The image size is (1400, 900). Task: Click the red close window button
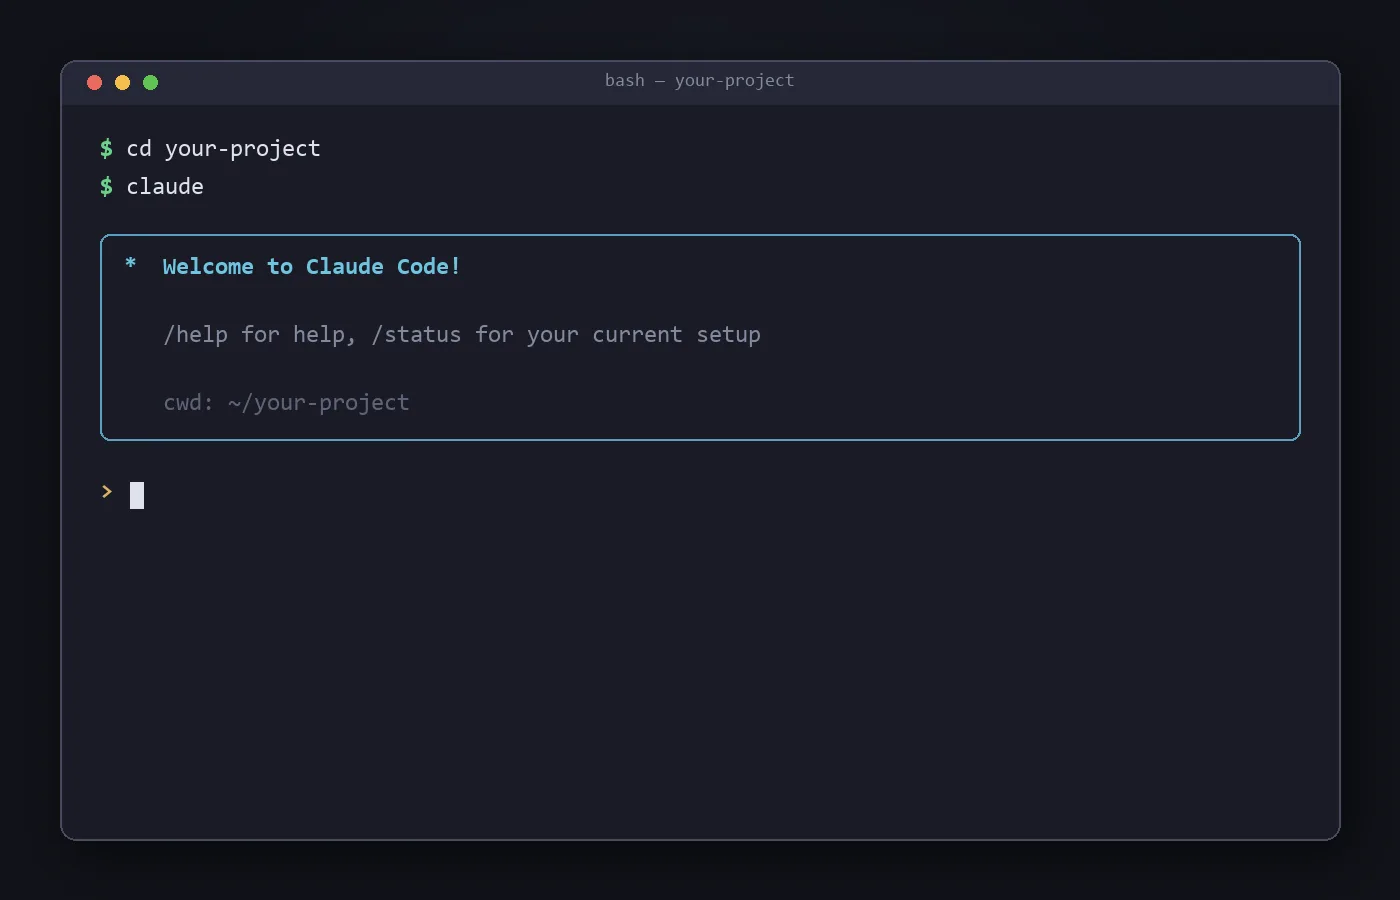click(x=95, y=83)
